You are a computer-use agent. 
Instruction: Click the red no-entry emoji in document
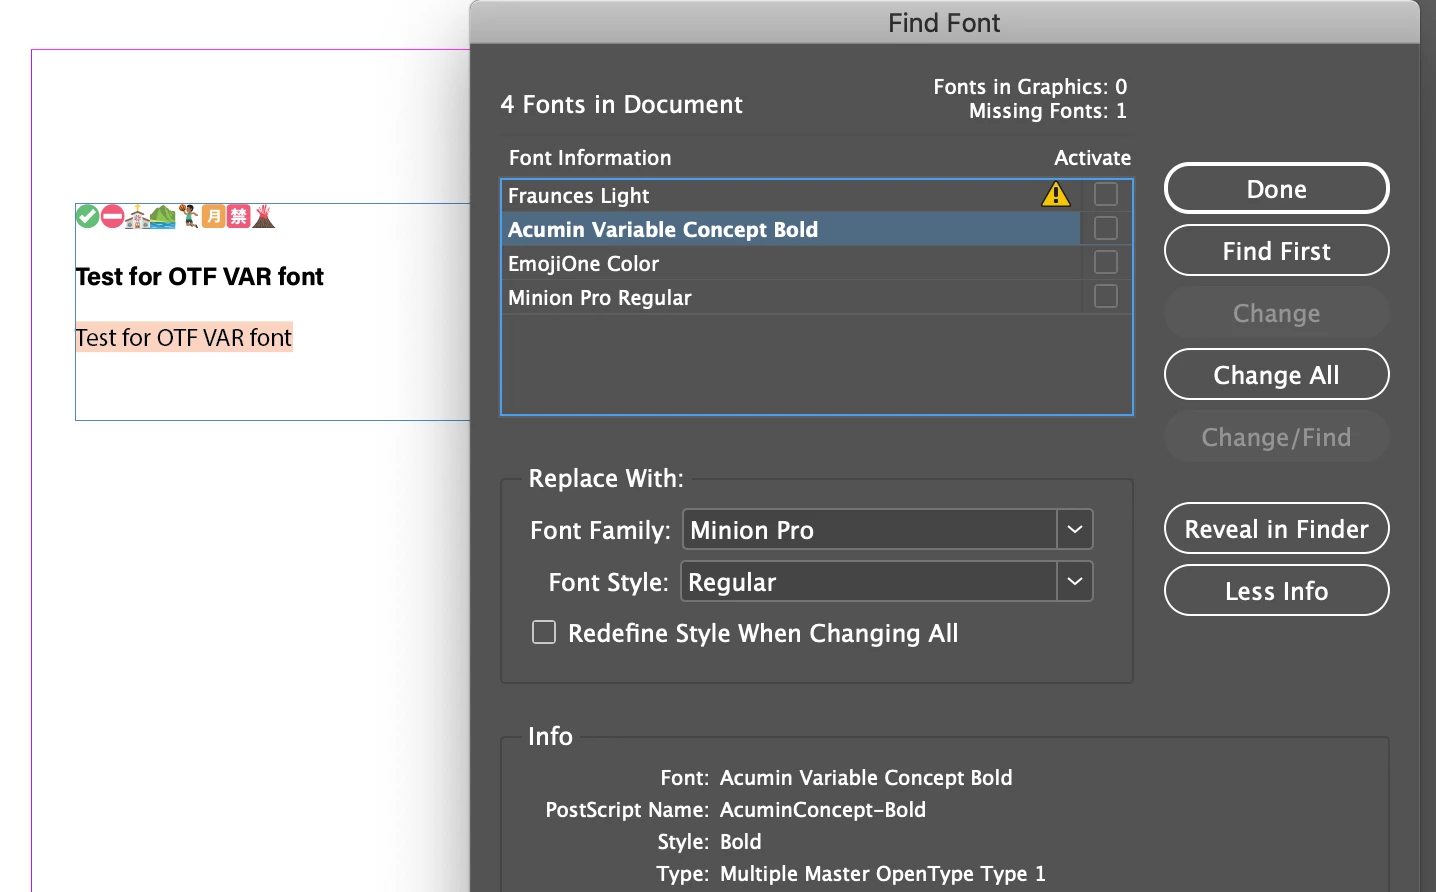[x=112, y=216]
